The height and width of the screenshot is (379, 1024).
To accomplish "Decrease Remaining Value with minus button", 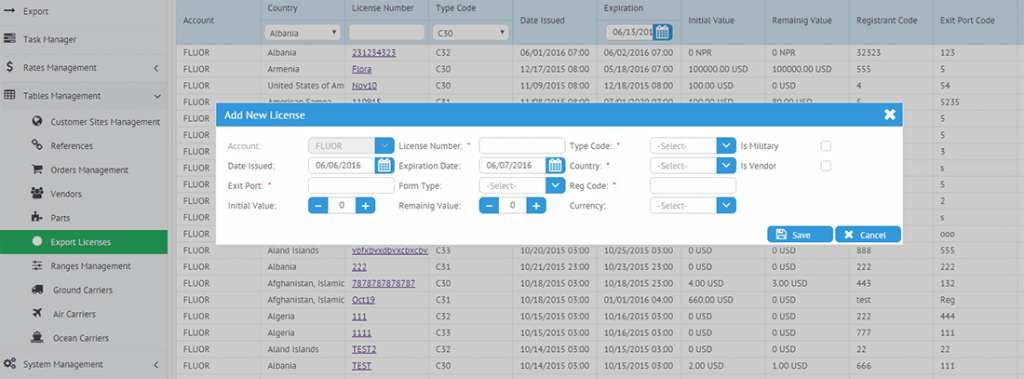I will [x=489, y=206].
